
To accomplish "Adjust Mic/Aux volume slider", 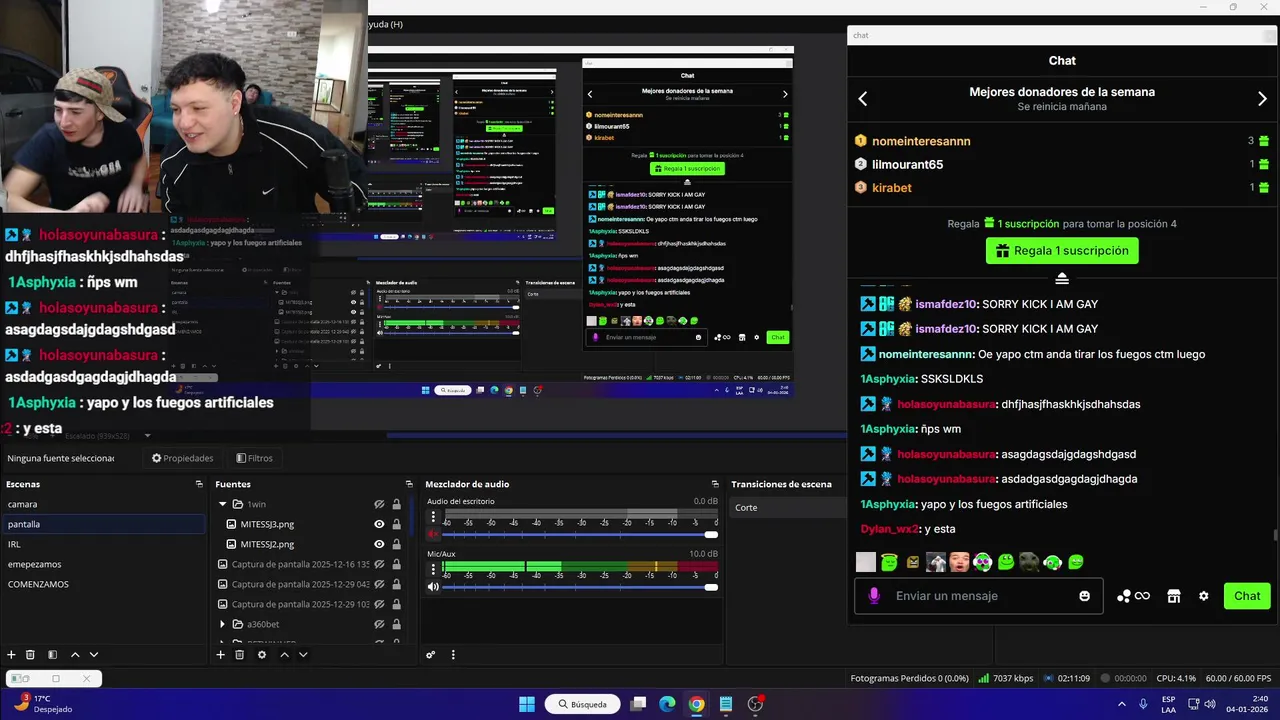I will point(580,587).
